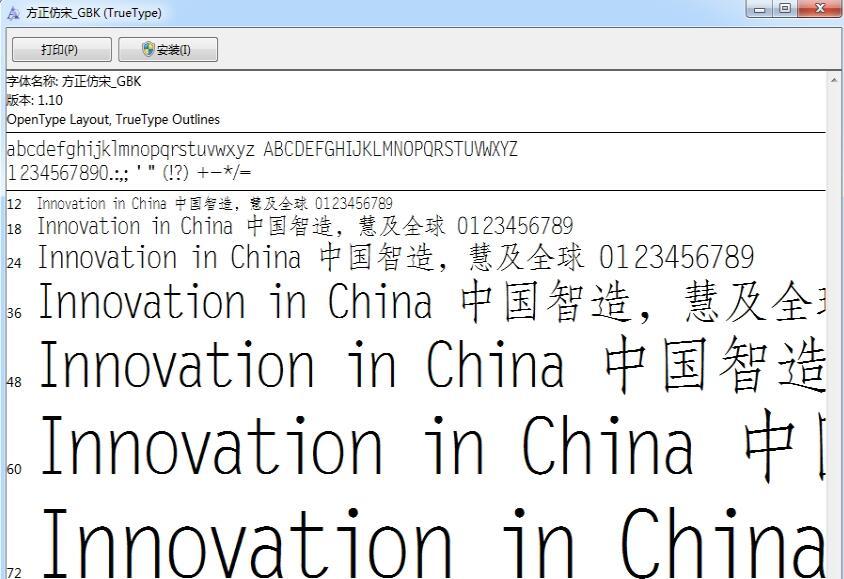The height and width of the screenshot is (579, 844).
Task: Click the OpenType Layout, TrueType Outlines text
Action: pyautogui.click(x=113, y=119)
